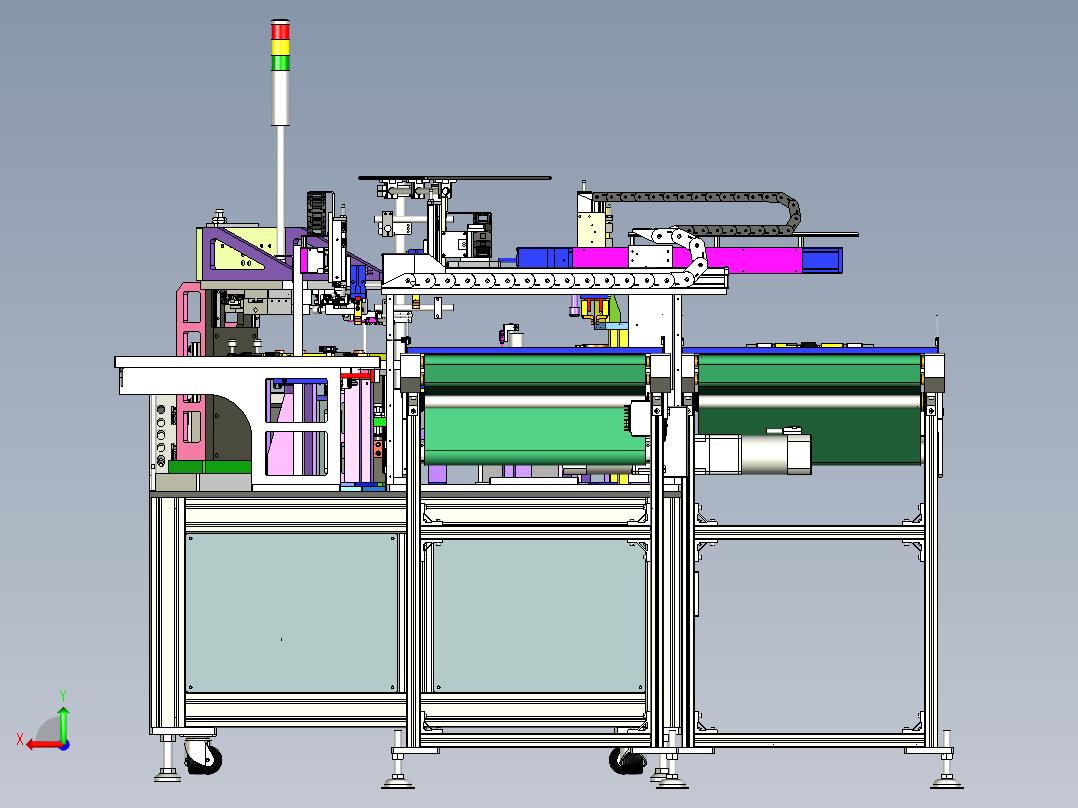1078x808 pixels.
Task: Select the left translucent cabinet door panel
Action: click(292, 613)
